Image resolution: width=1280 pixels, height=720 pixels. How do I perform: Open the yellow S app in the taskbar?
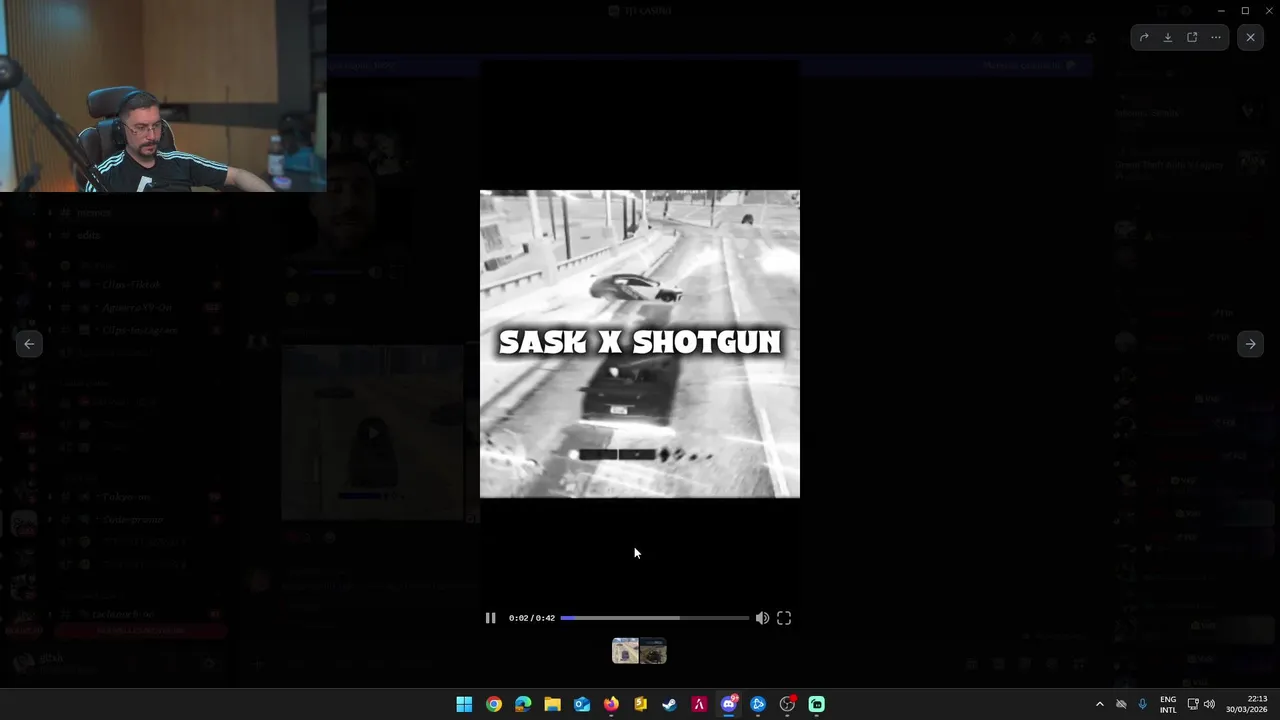click(x=640, y=704)
